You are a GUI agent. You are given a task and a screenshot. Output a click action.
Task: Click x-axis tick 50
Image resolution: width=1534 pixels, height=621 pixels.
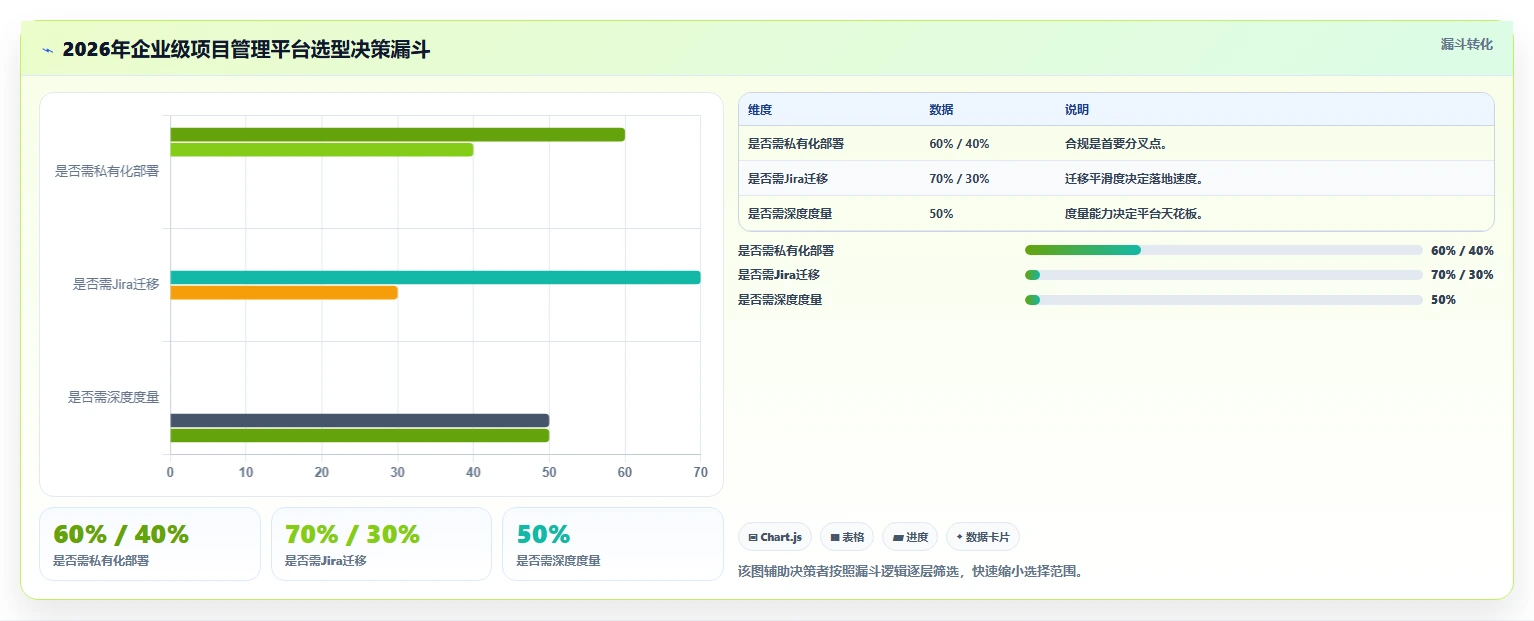(x=549, y=472)
